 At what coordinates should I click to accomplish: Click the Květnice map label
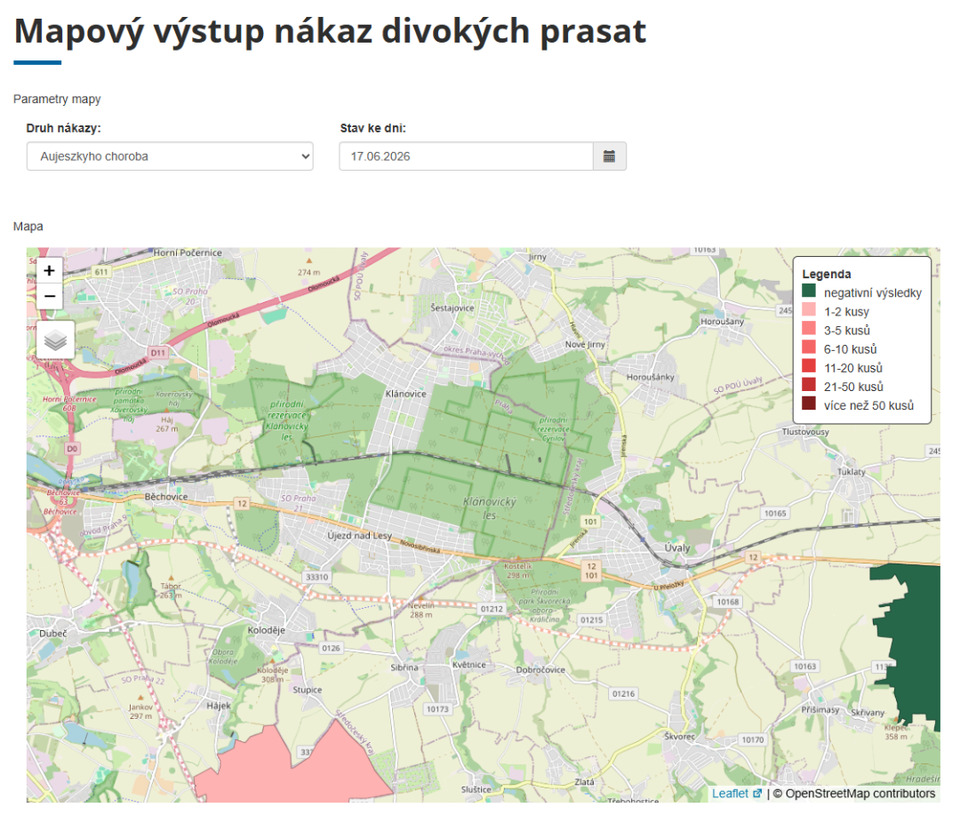pyautogui.click(x=469, y=665)
